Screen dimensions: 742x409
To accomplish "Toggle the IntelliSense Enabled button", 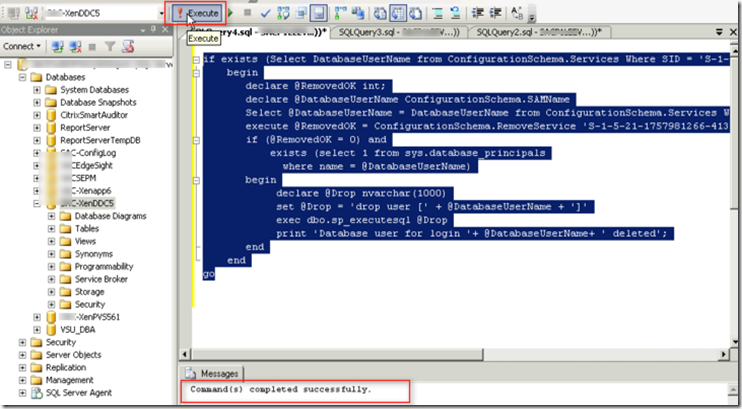I will pos(318,13).
